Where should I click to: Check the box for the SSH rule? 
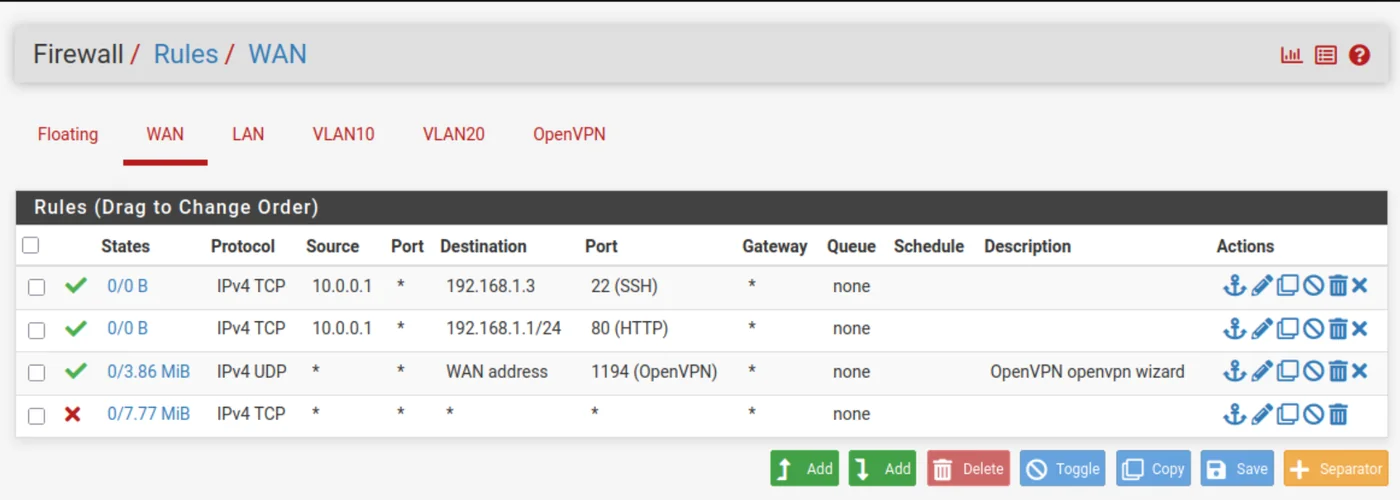36,287
